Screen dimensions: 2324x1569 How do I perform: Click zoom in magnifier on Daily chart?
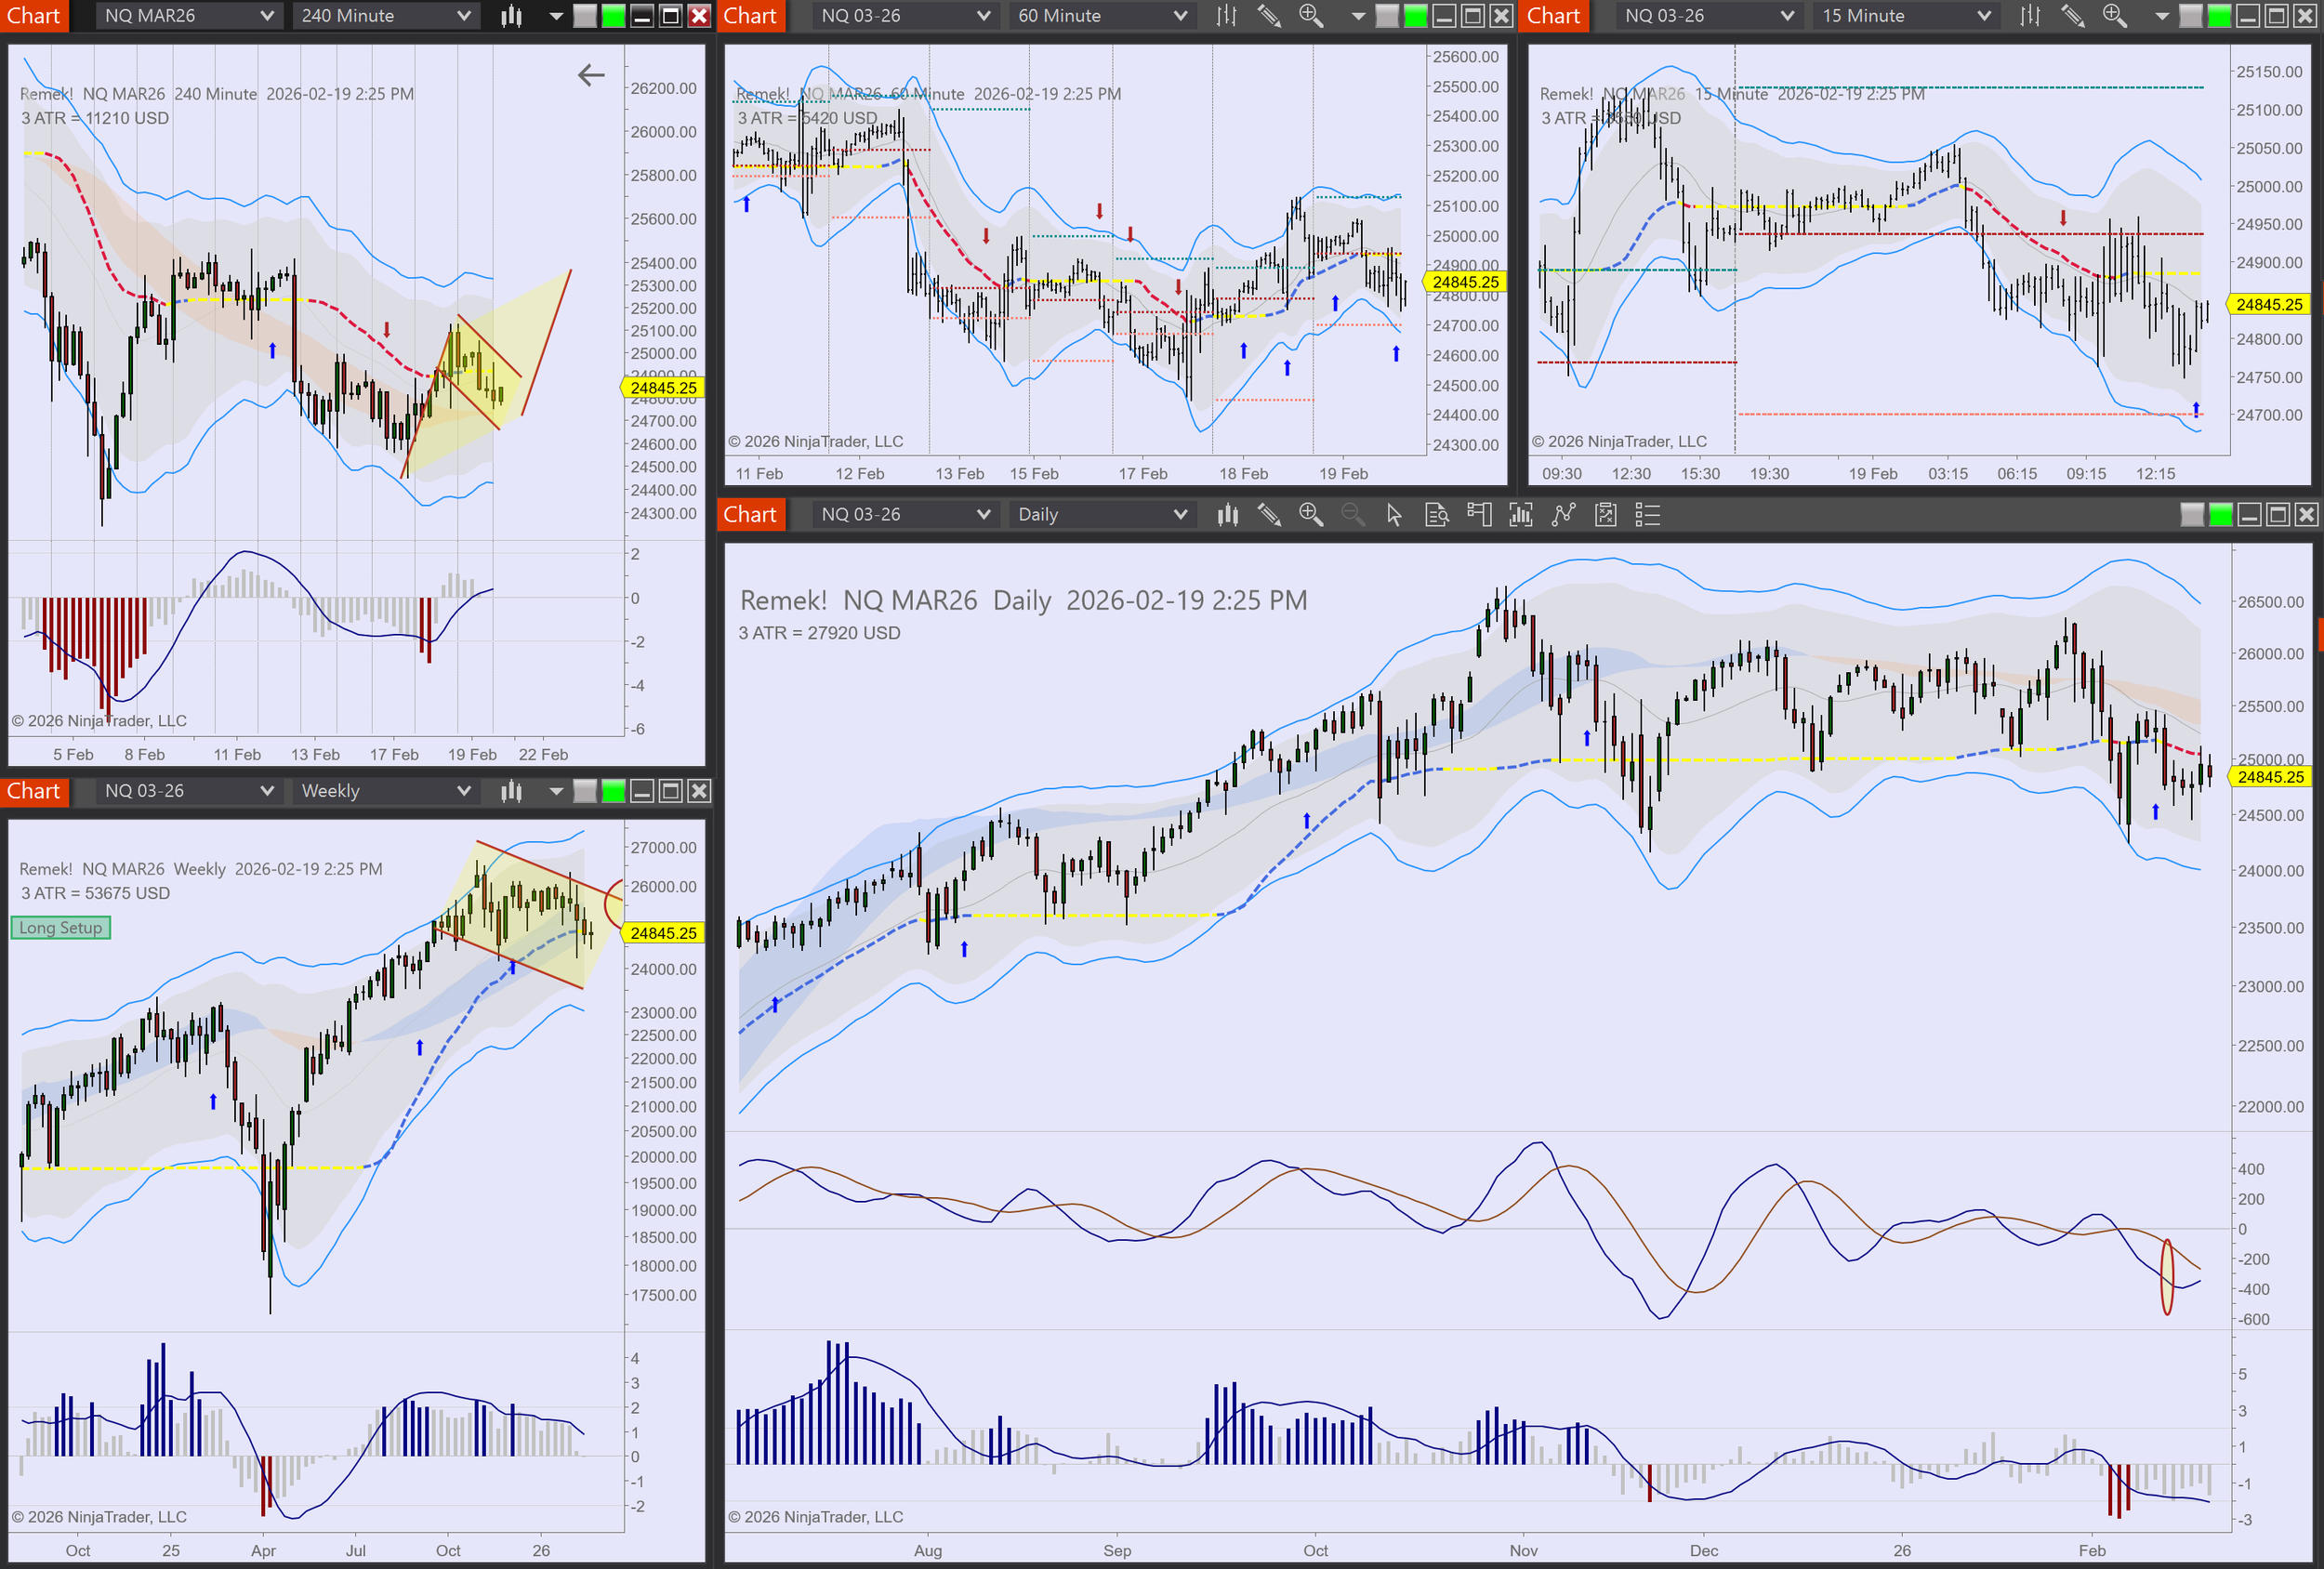[x=1310, y=515]
